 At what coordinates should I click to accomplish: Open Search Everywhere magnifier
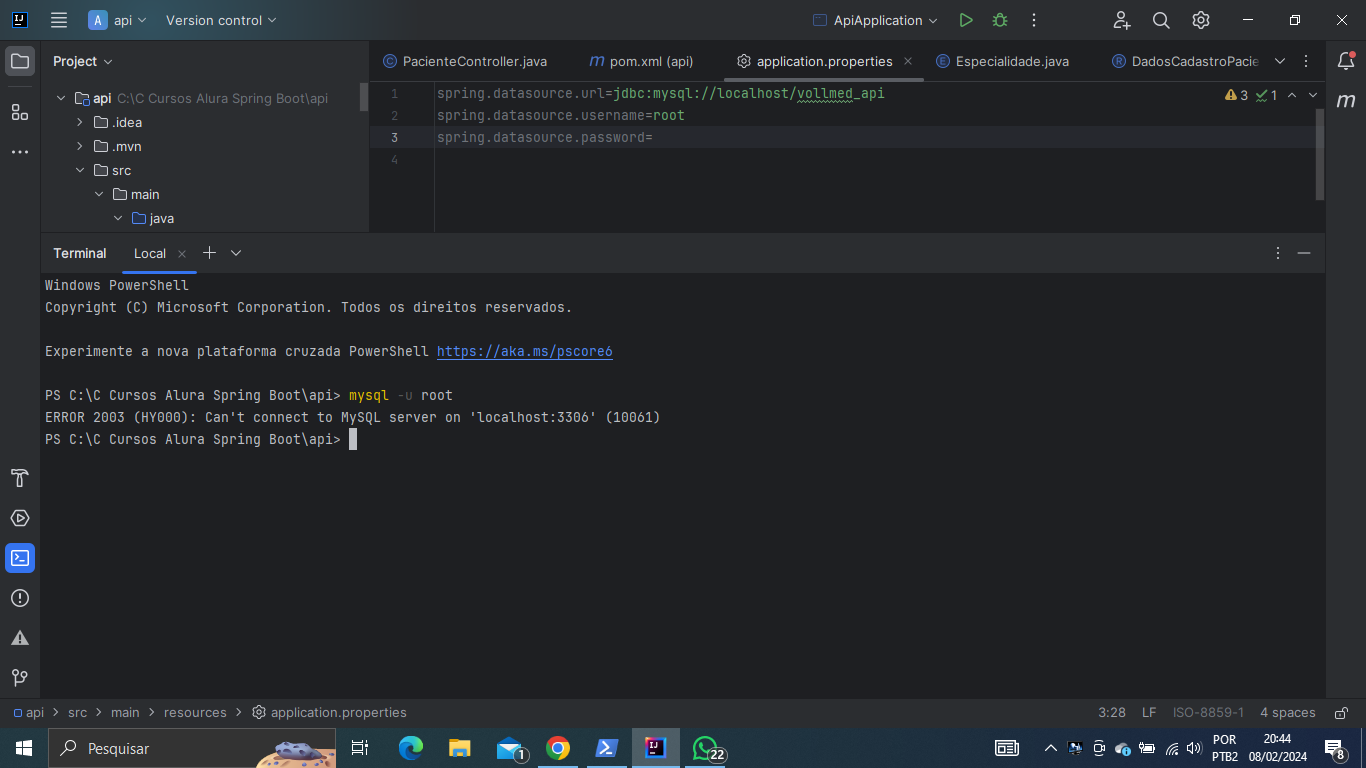point(1161,20)
